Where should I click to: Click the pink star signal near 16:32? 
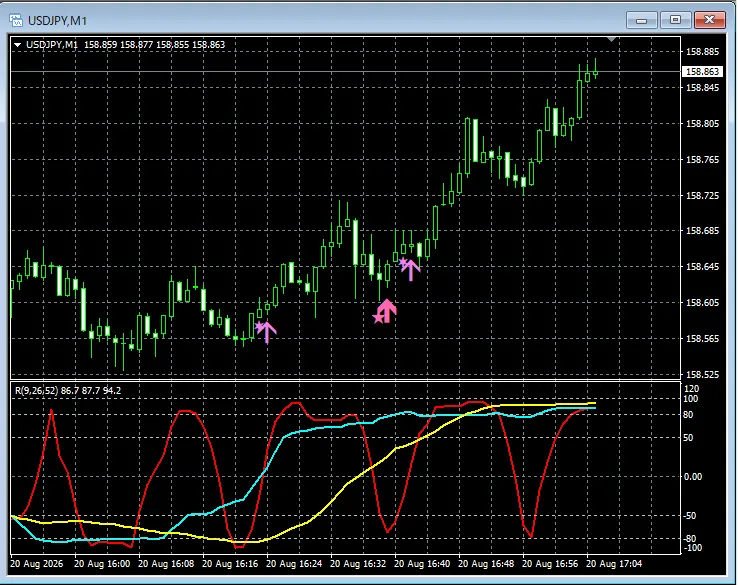coord(378,319)
